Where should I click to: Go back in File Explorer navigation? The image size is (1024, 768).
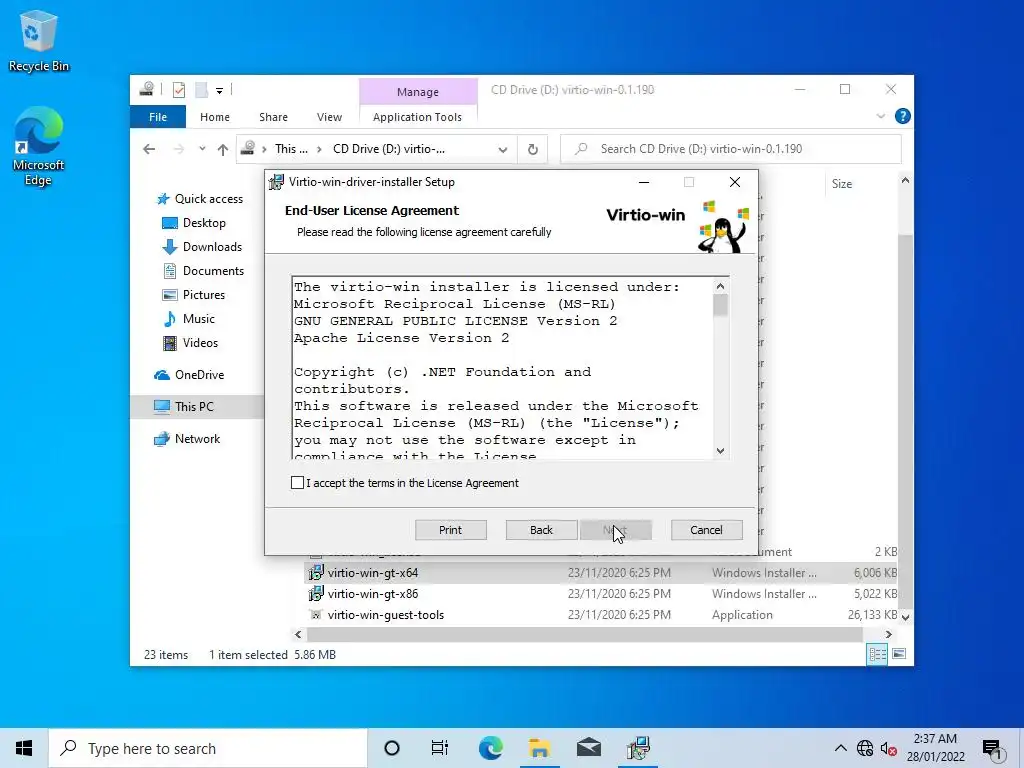pos(149,149)
